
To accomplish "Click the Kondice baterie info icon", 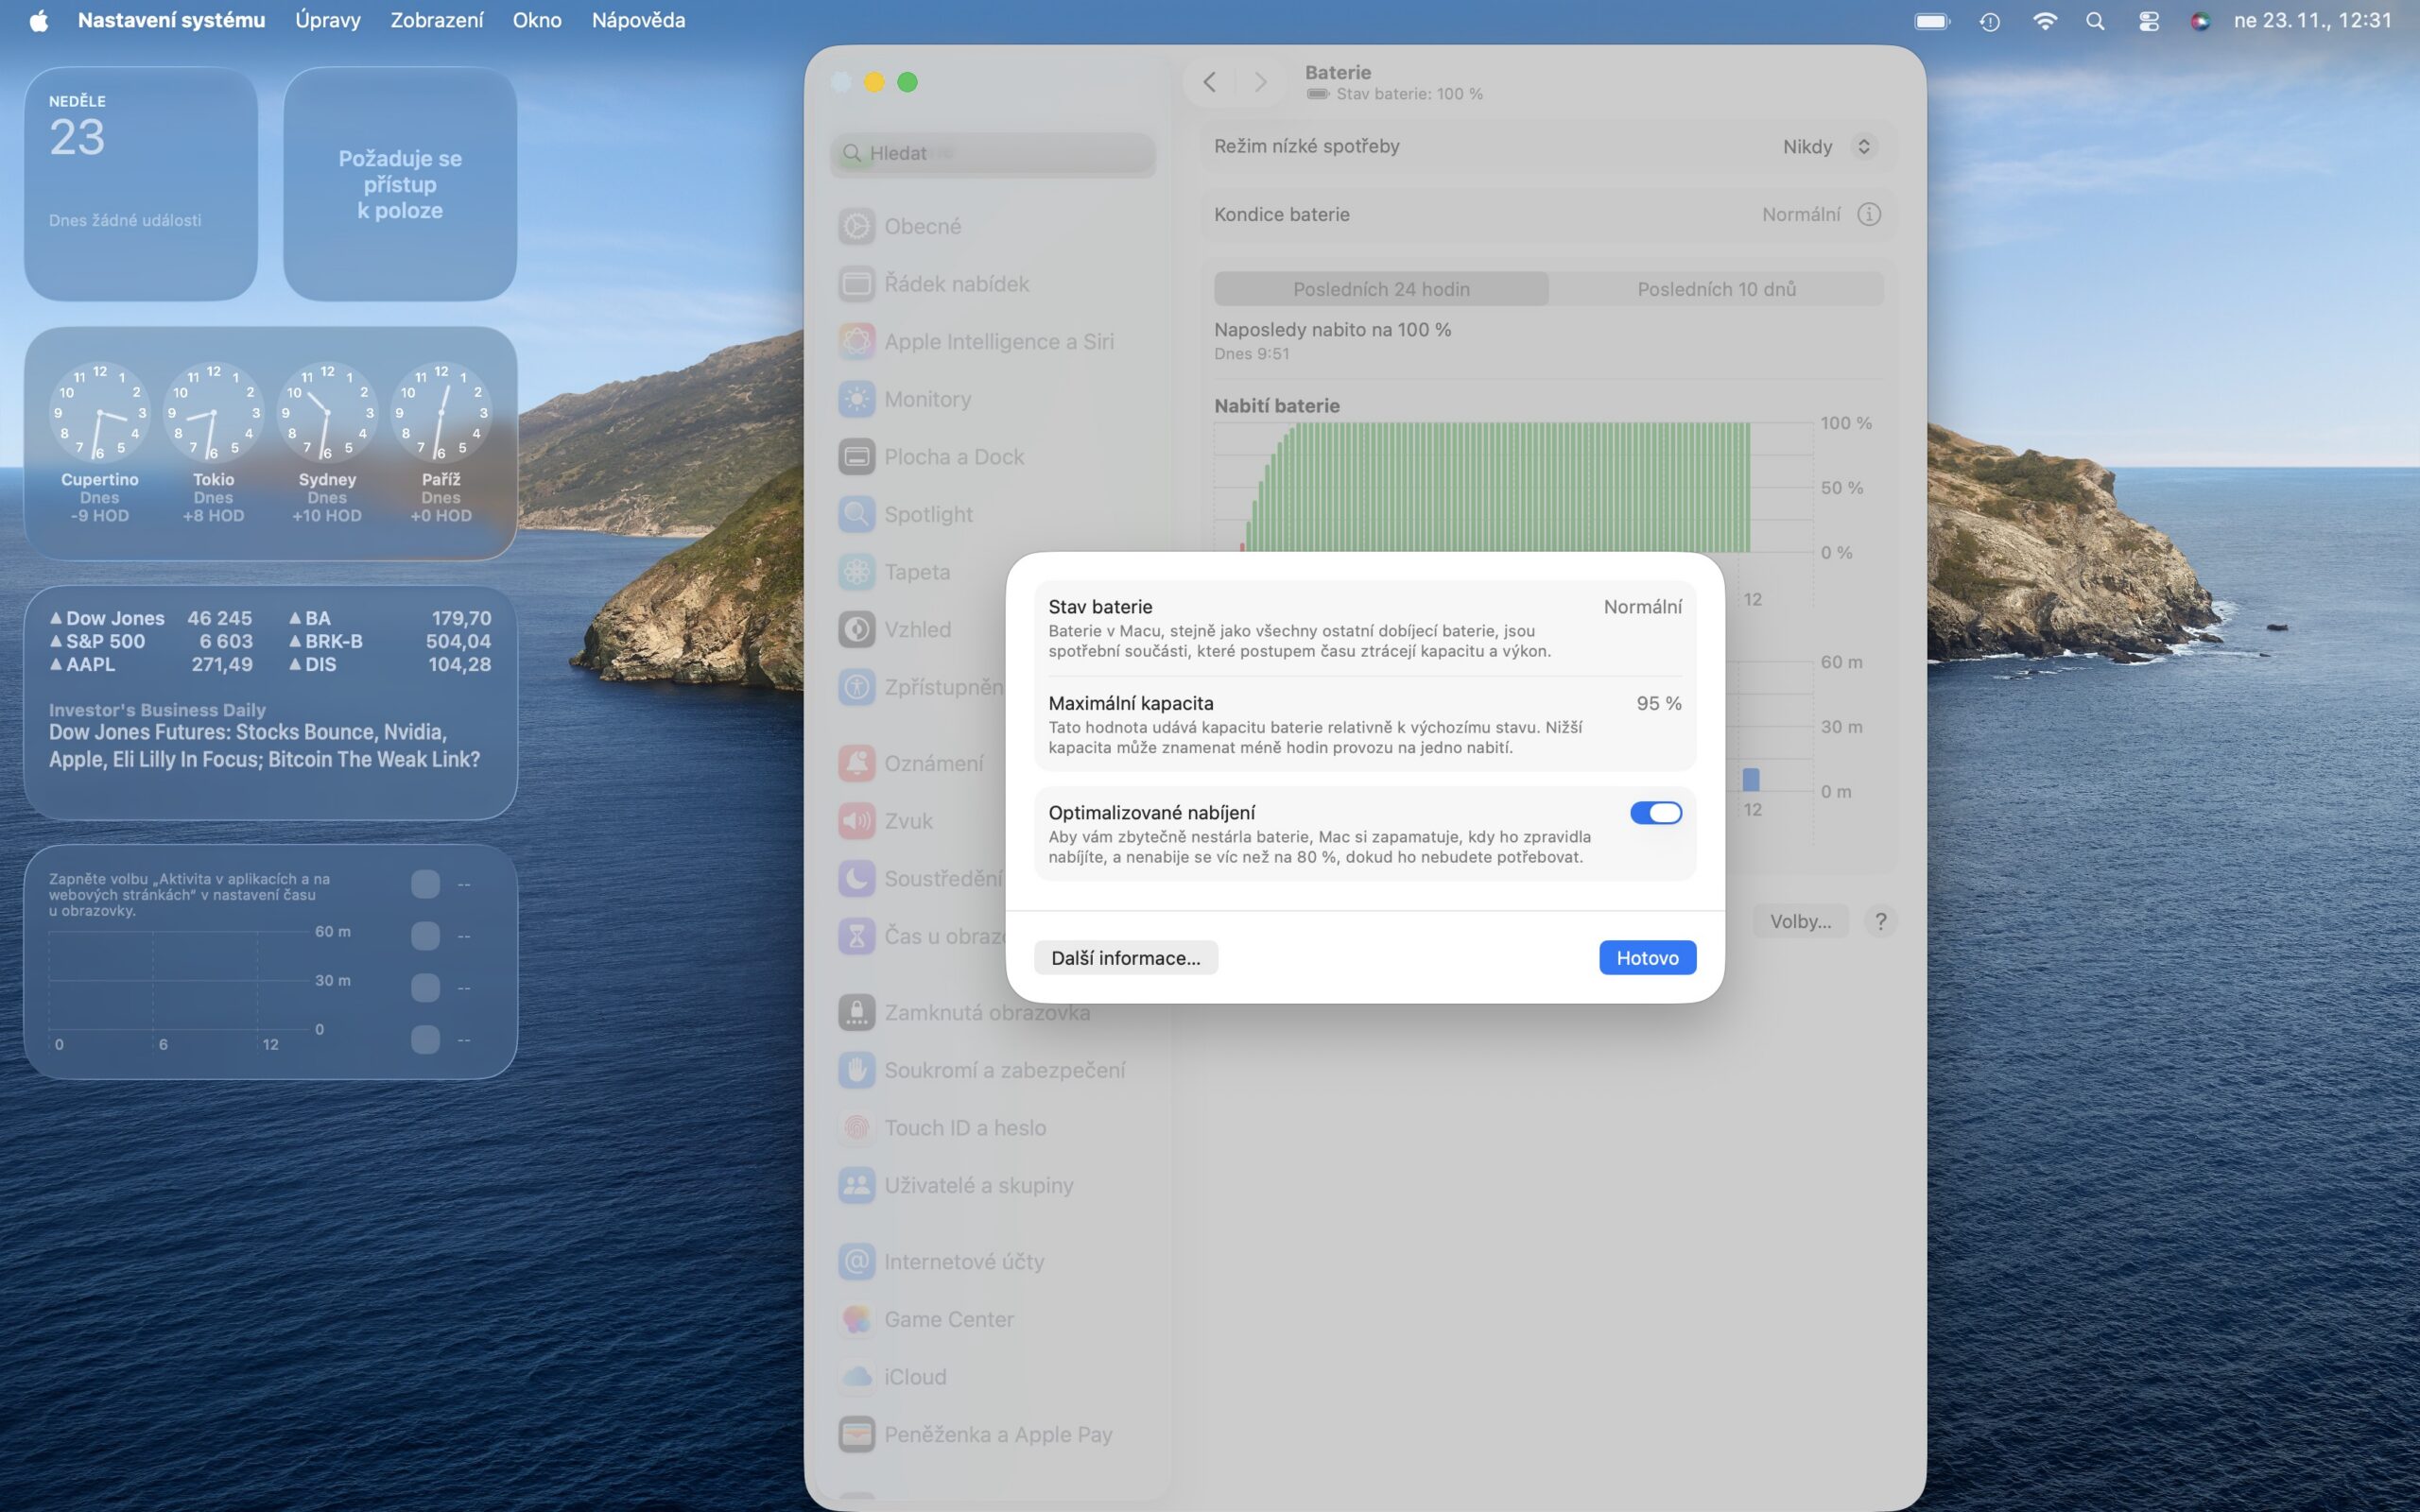I will 1868,214.
